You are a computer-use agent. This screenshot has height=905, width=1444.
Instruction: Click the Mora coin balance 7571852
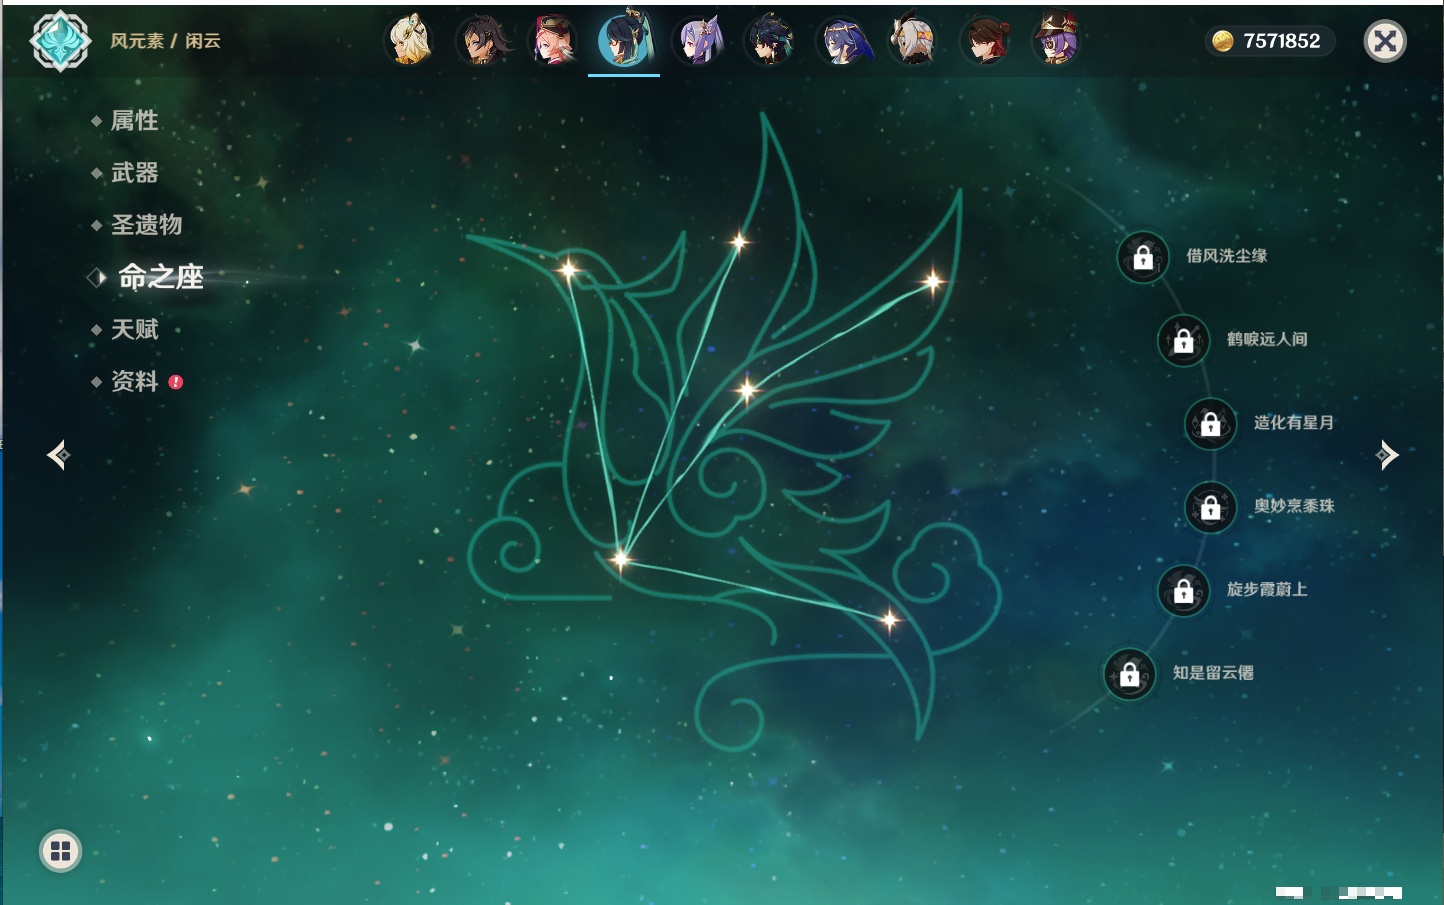click(x=1269, y=41)
